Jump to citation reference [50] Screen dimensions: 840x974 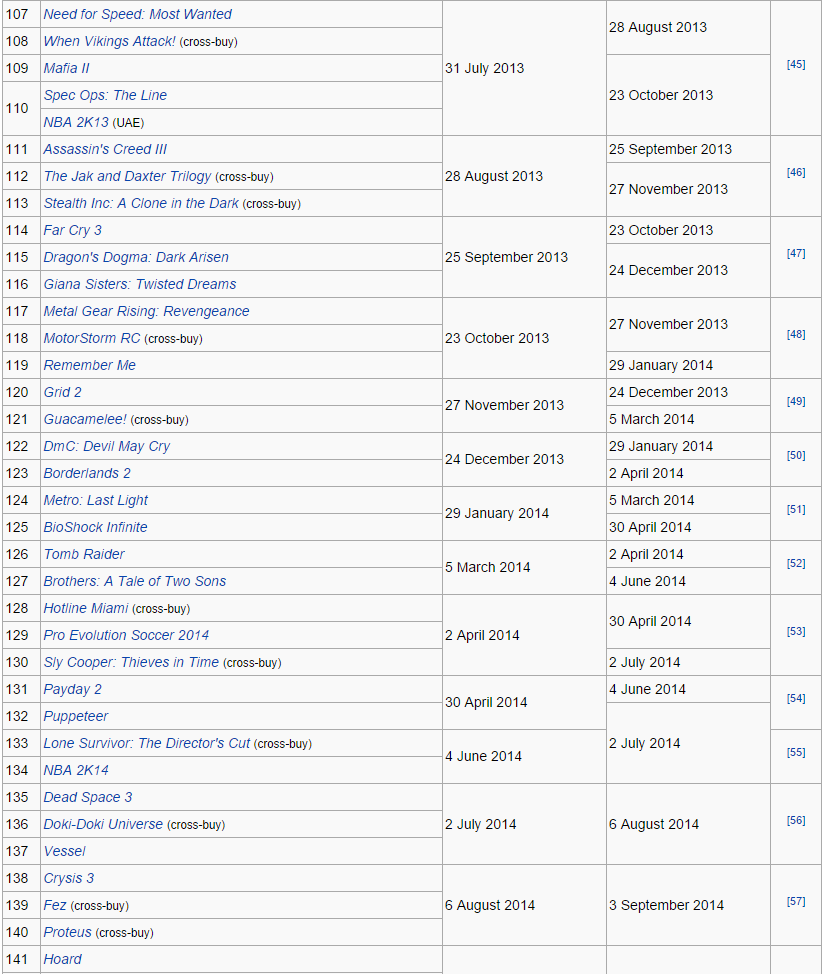(796, 456)
